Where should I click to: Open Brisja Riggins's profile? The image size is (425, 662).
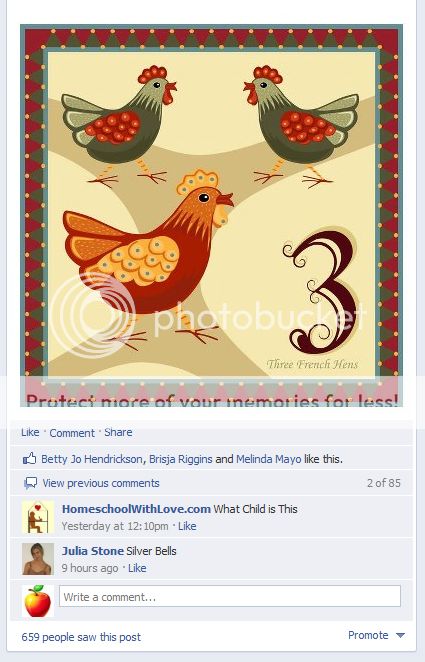coord(181,459)
